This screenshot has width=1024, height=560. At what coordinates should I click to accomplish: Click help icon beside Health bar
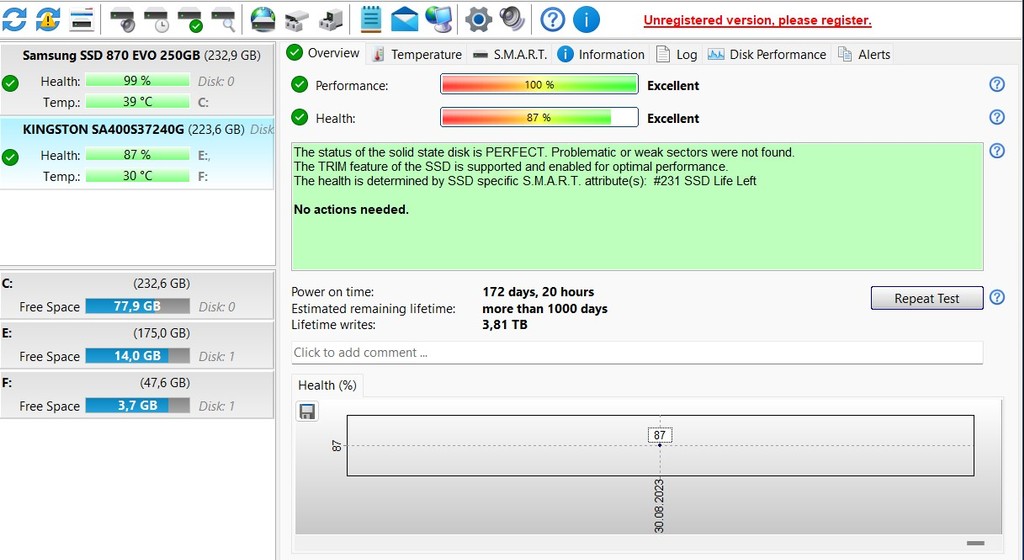(997, 117)
